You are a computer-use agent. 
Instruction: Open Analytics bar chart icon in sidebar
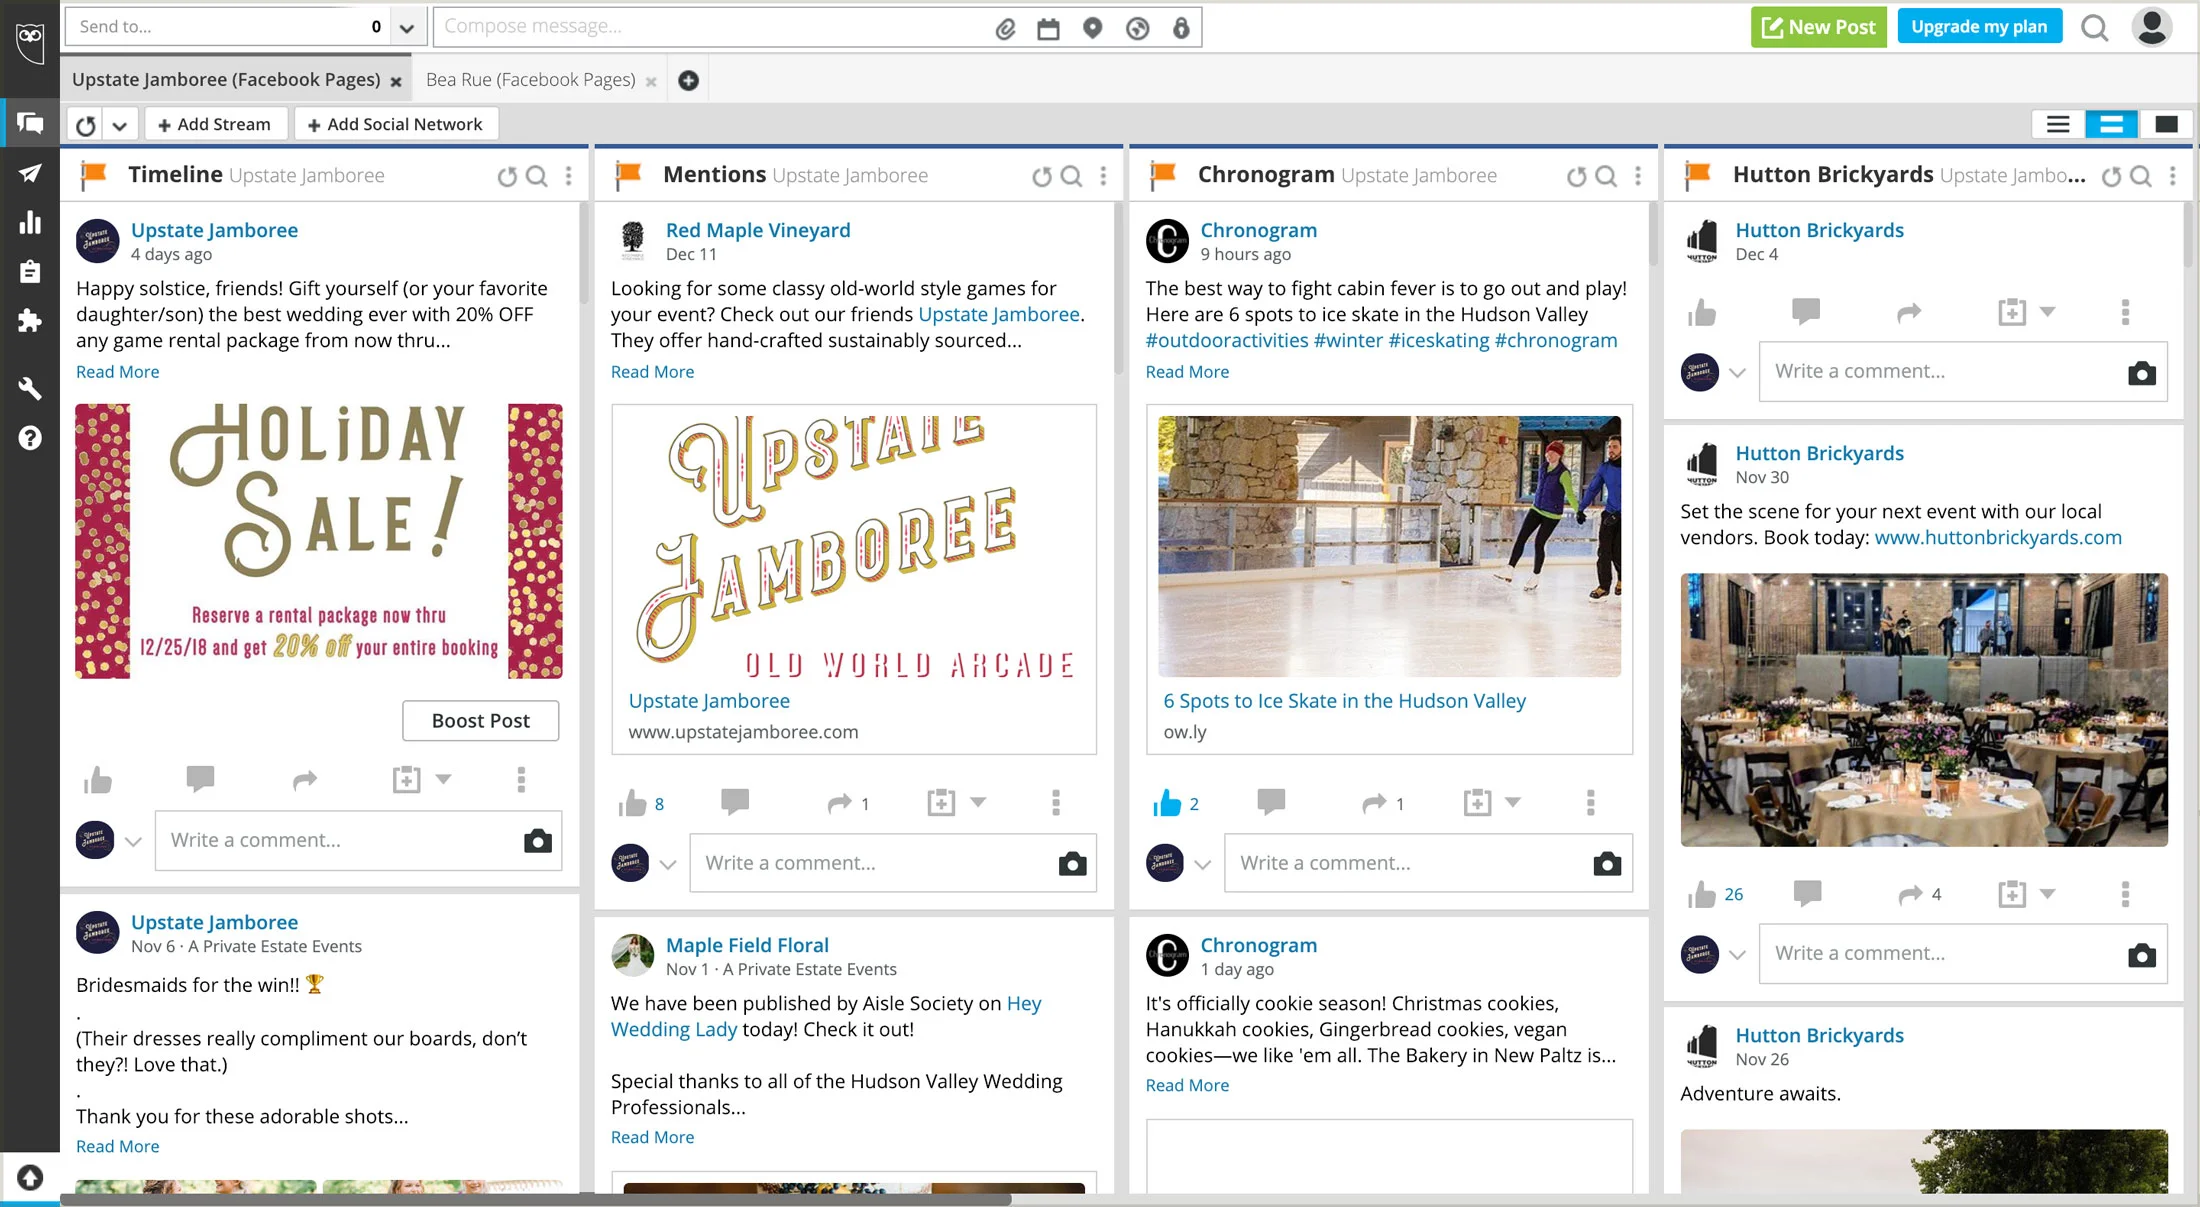(30, 222)
